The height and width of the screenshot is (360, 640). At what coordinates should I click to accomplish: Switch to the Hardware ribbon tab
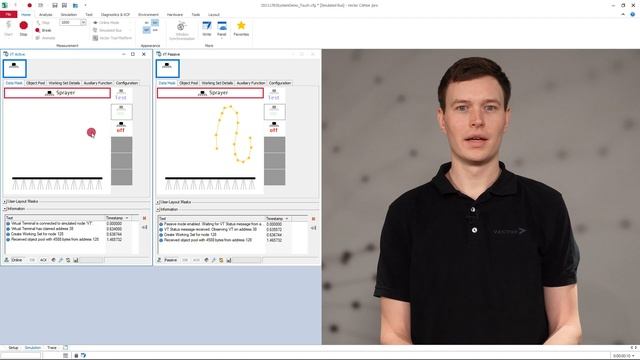(x=175, y=14)
